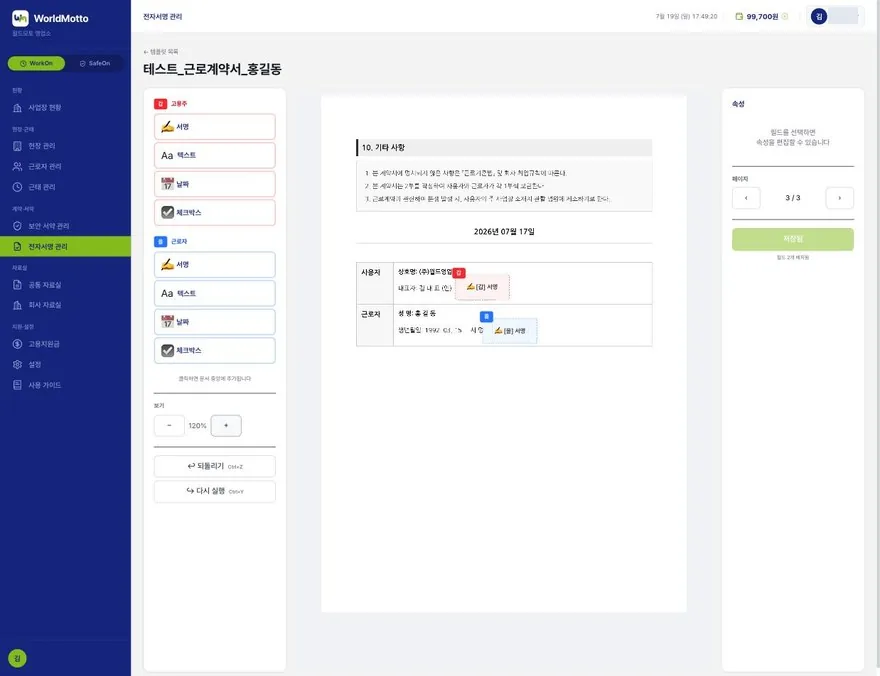Click the 120% zoom value
The width and height of the screenshot is (880, 676).
coord(198,426)
